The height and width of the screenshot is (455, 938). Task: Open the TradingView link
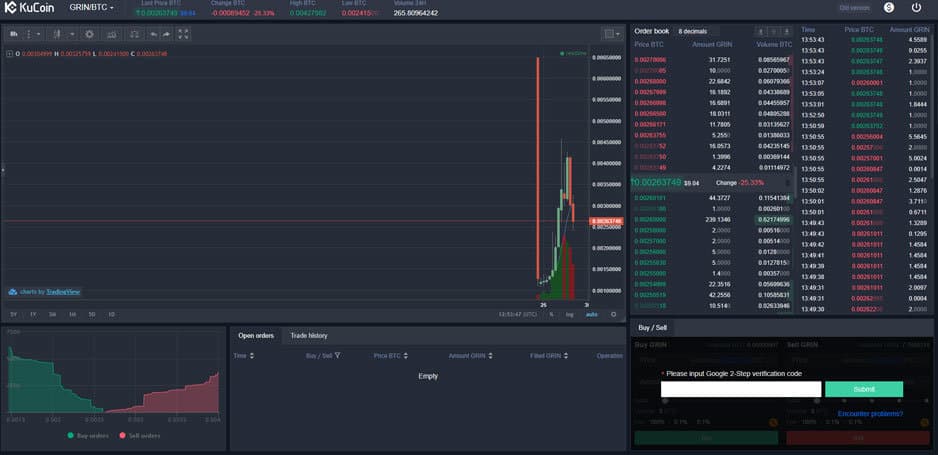[63, 292]
